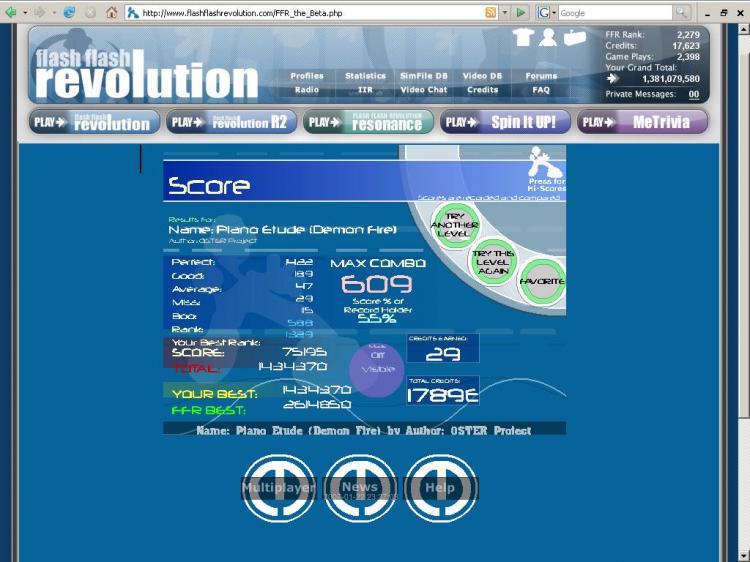Click the FFR Best score 2614850
This screenshot has height=562, width=750.
click(317, 405)
